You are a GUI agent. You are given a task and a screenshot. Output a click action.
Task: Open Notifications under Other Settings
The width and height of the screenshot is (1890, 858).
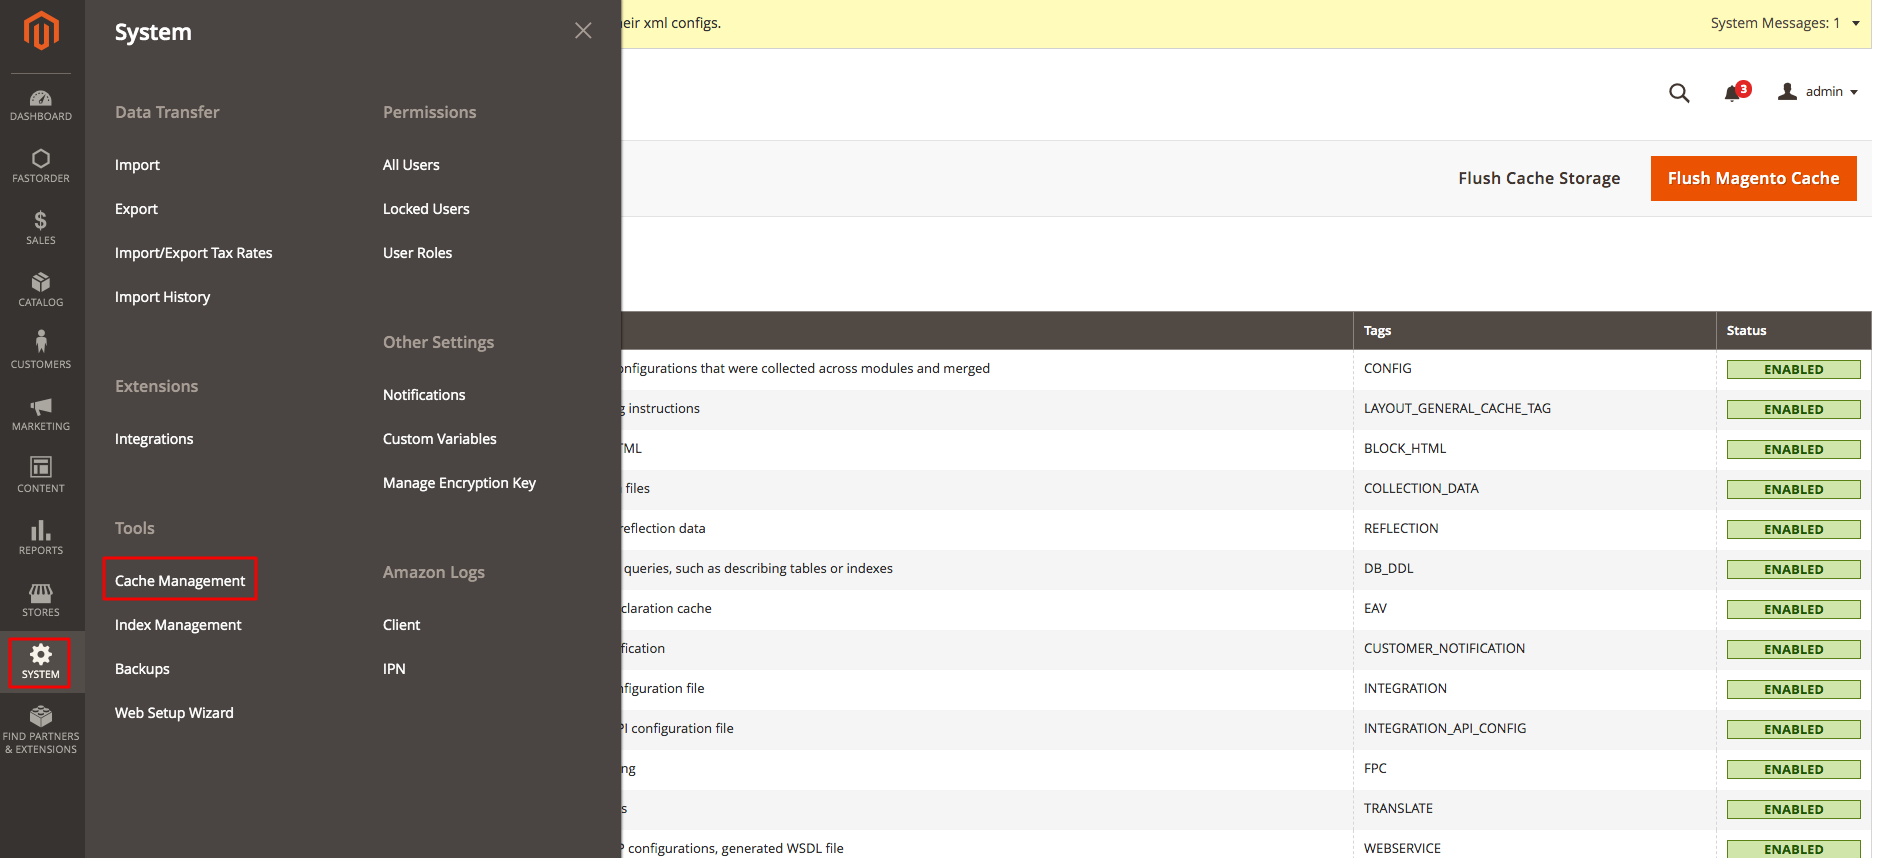424,395
